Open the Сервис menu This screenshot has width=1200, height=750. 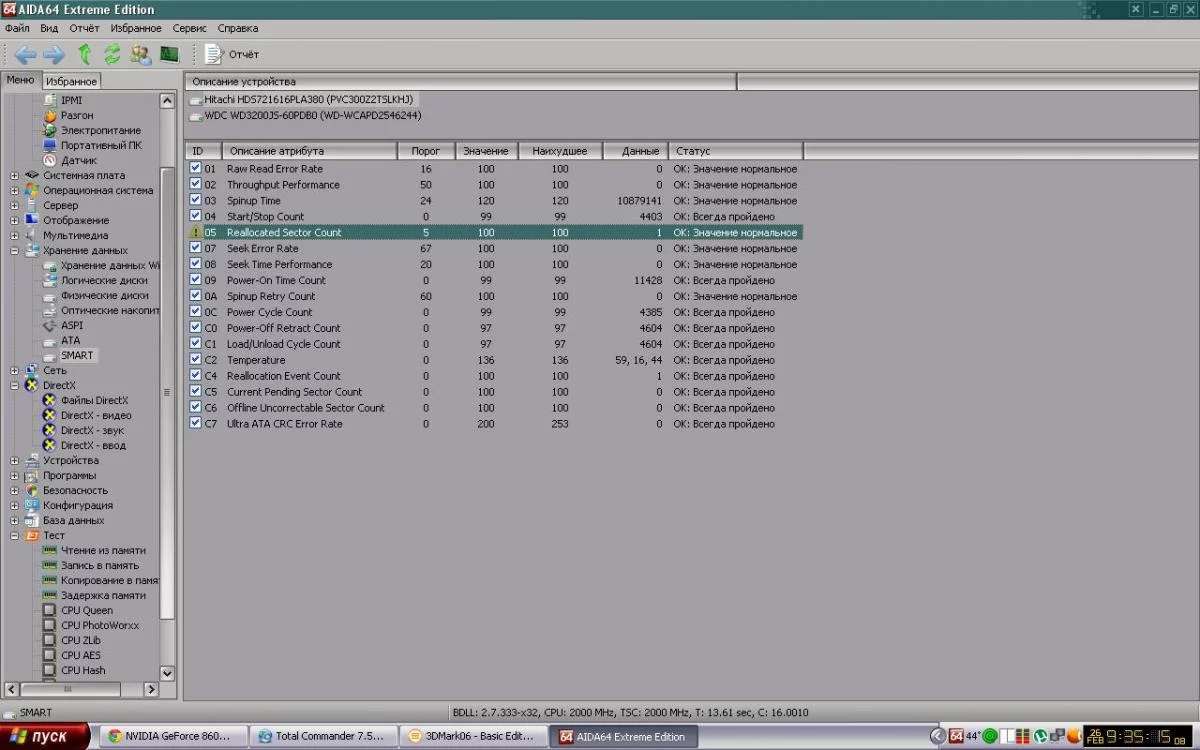[190, 29]
